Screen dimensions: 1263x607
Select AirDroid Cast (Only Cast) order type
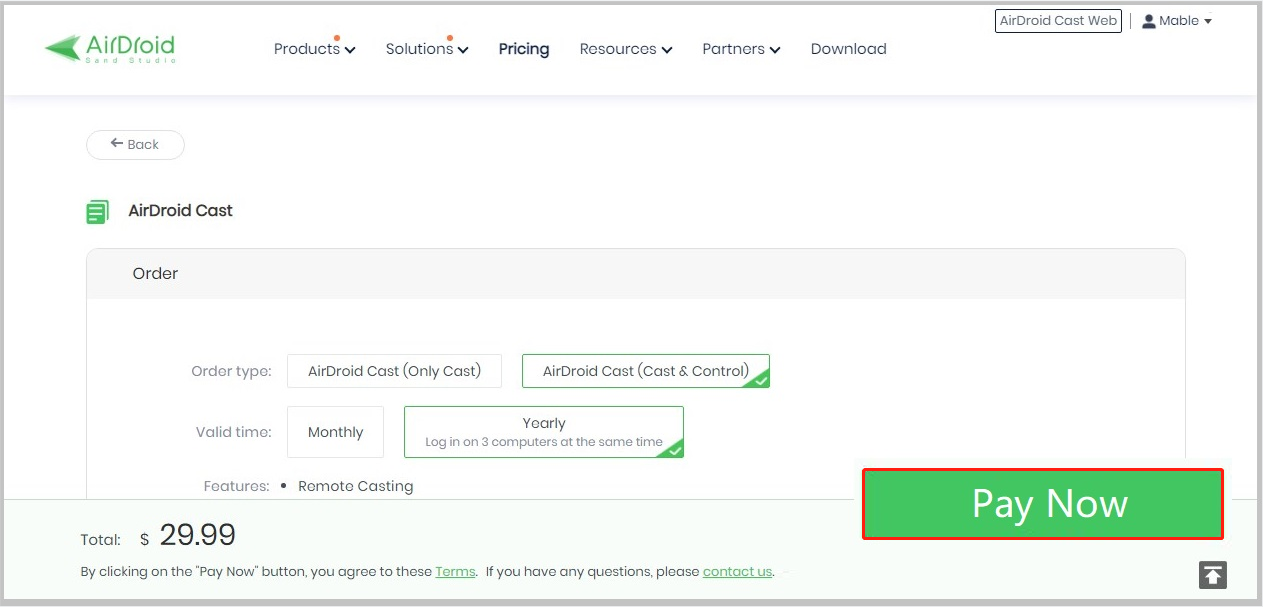point(394,371)
